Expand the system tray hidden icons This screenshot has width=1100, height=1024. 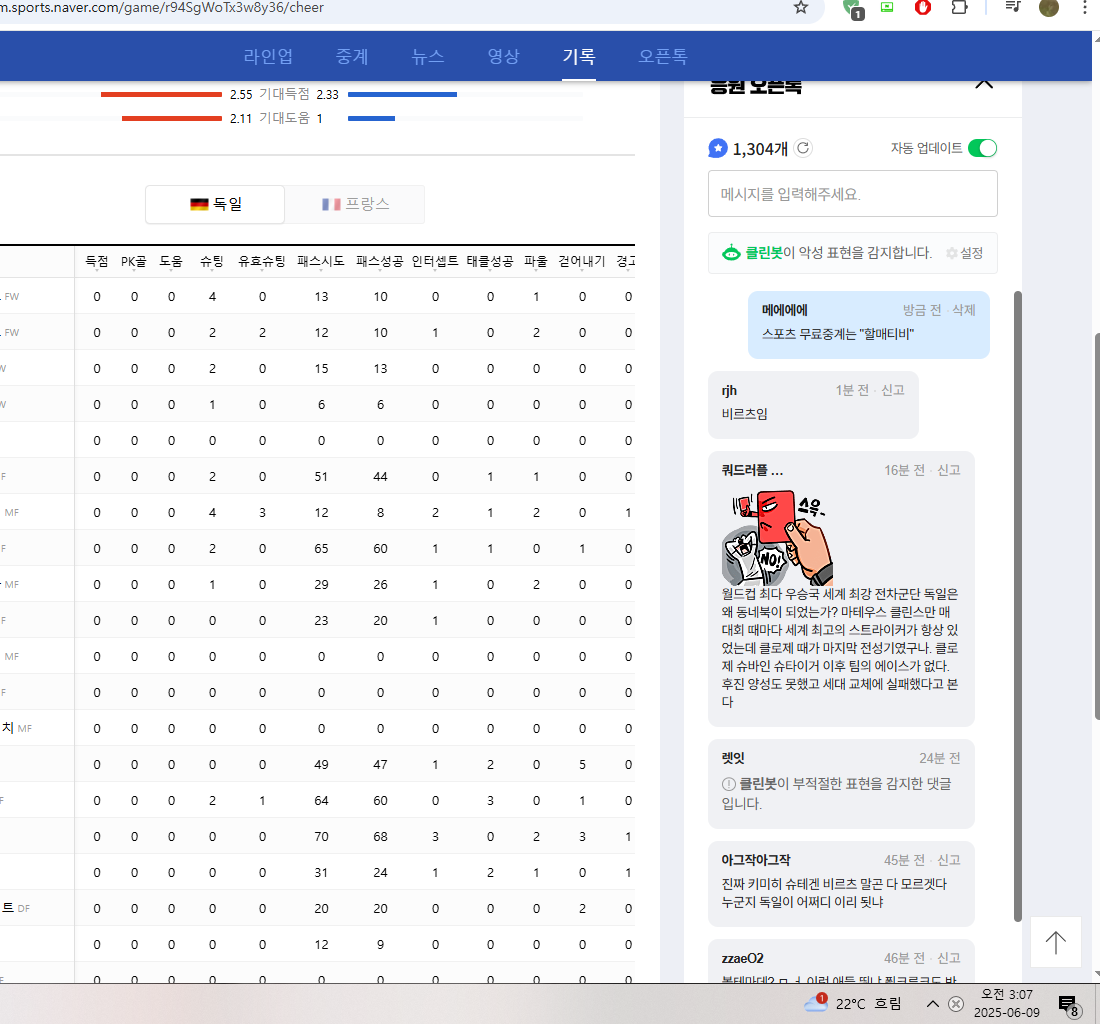click(932, 1004)
